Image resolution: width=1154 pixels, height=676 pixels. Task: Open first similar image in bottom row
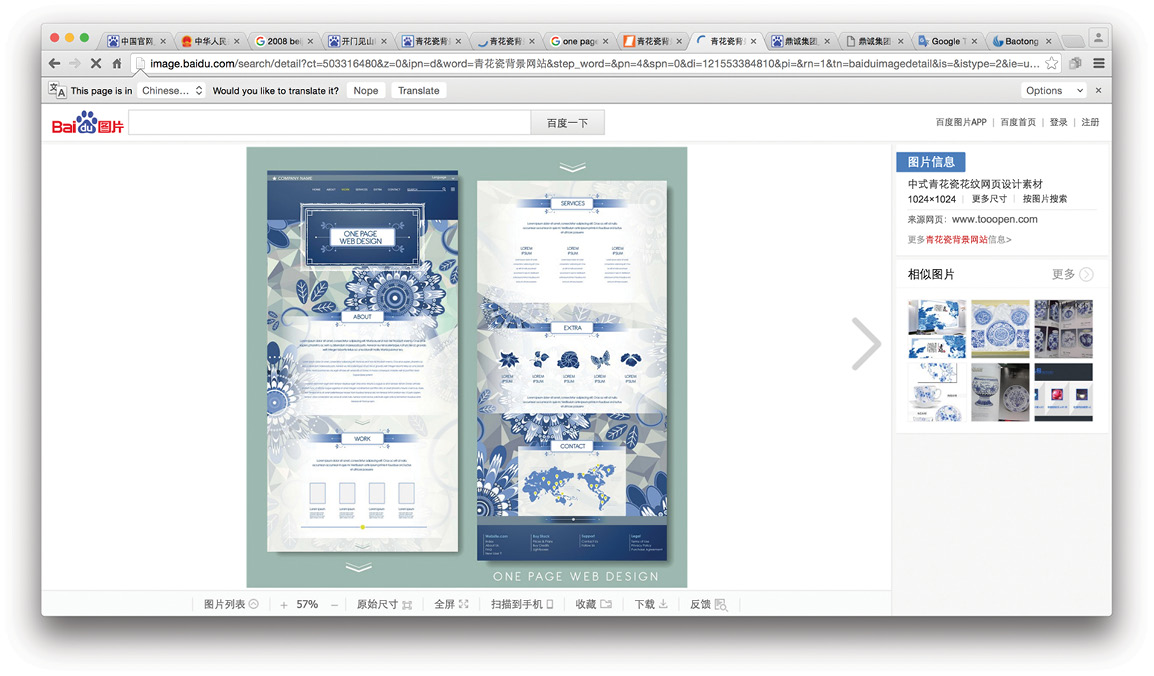coord(936,392)
